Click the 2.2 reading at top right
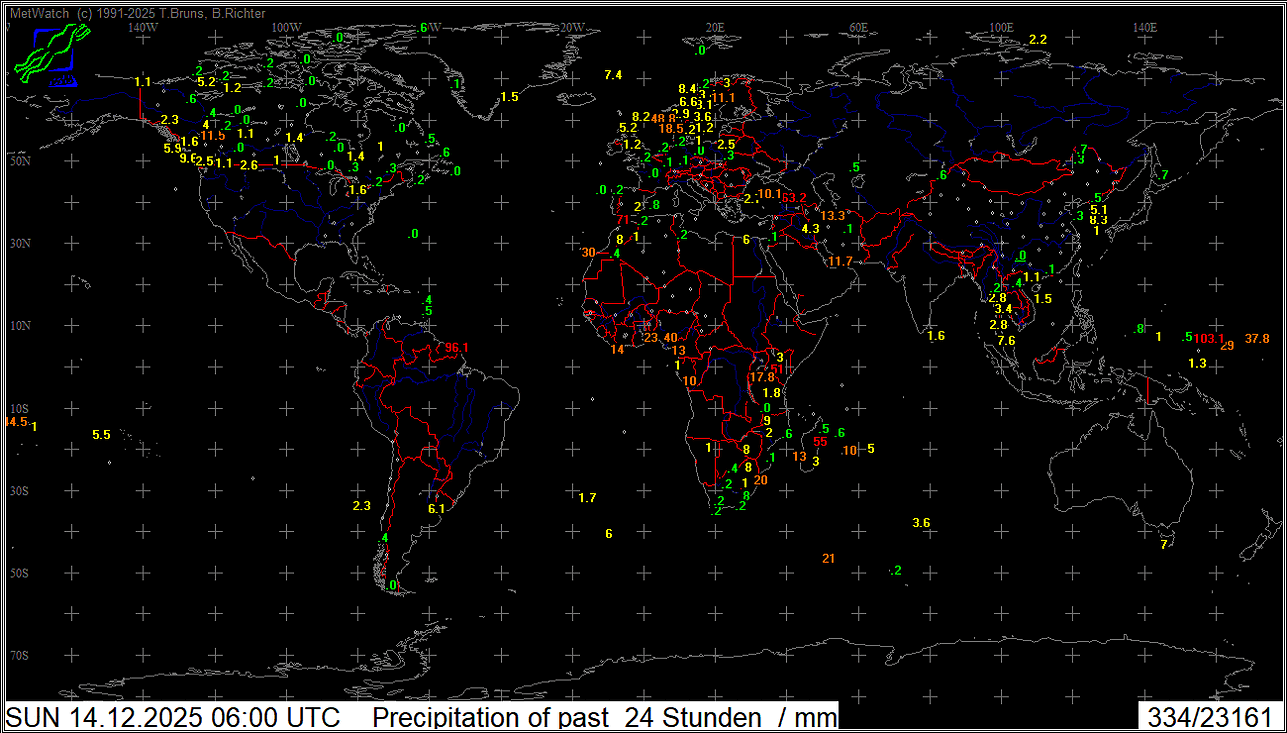This screenshot has height=733, width=1287. 1037,39
